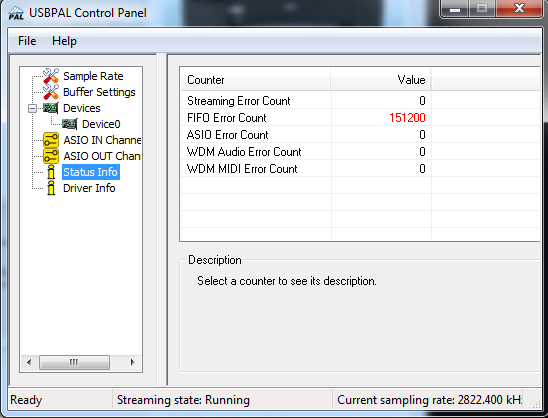
Task: Select Buffer Settings in the tree
Action: coord(99,92)
